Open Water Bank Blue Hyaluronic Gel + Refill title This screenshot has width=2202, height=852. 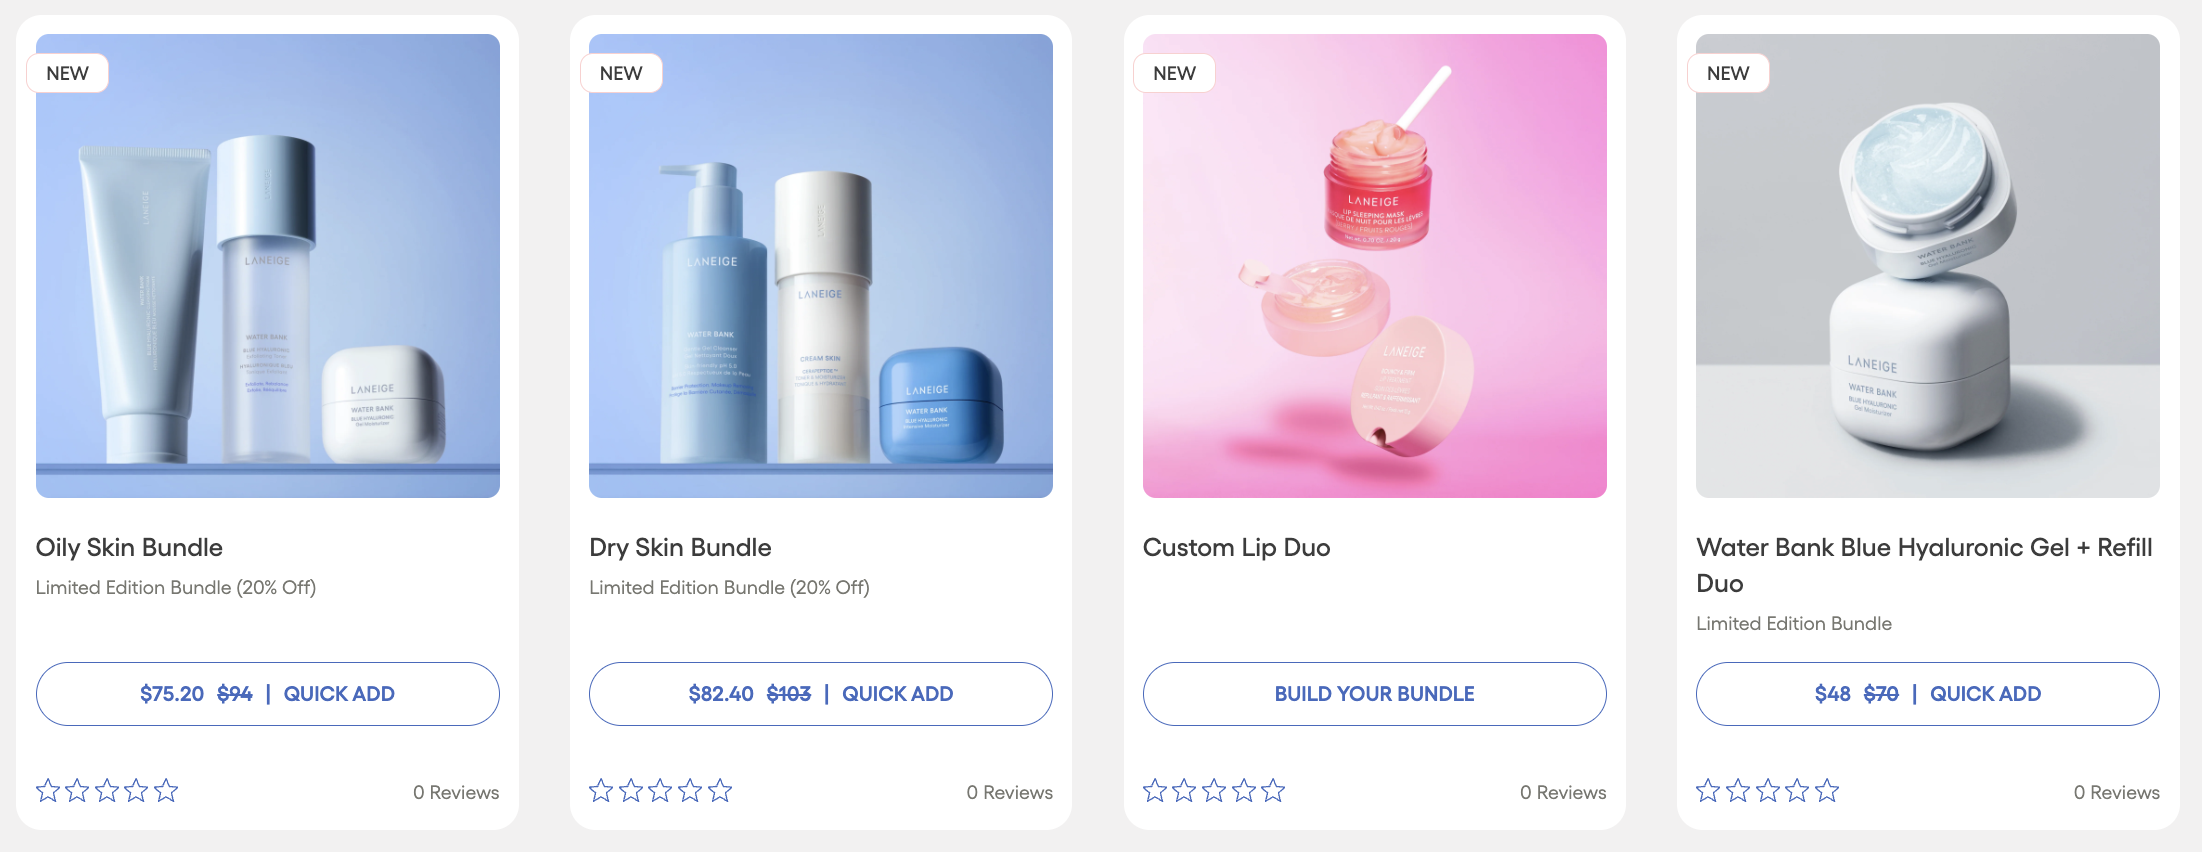(x=1924, y=565)
